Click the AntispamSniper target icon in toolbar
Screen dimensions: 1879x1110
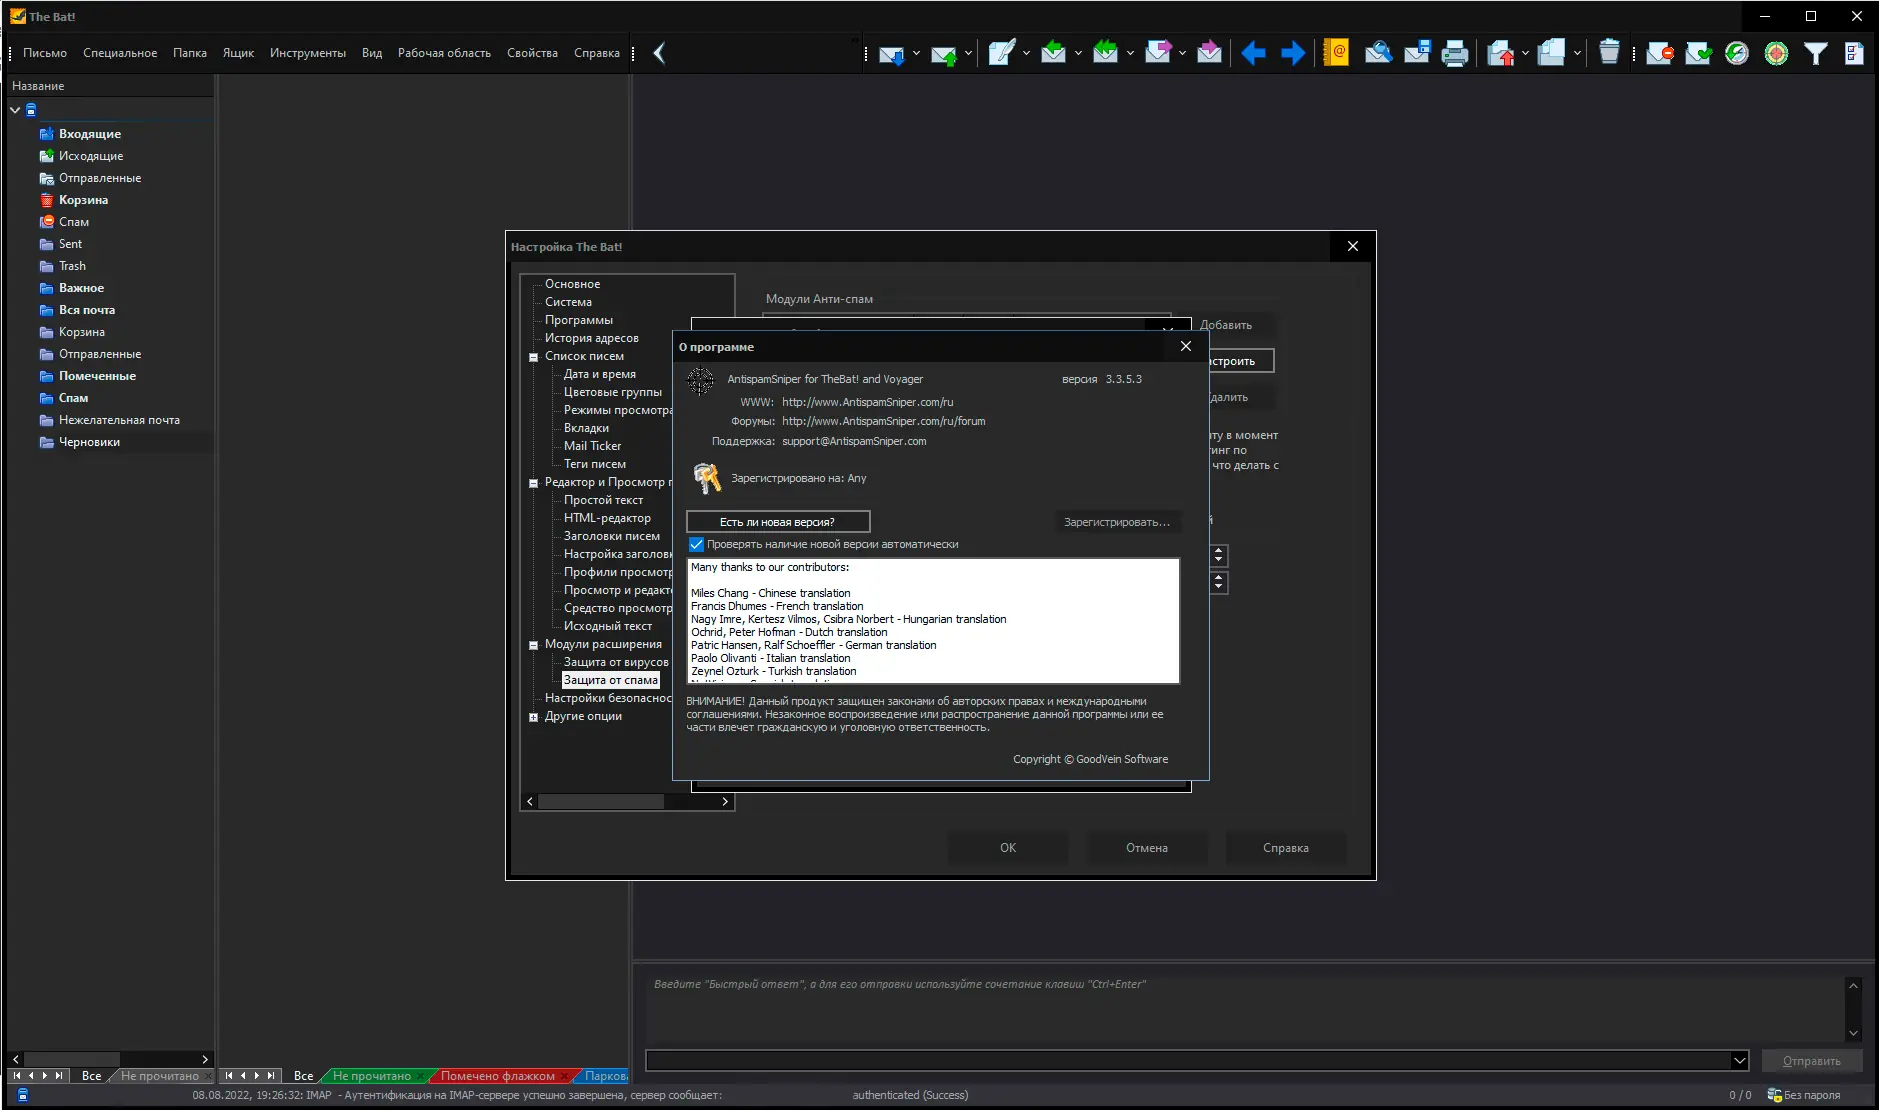(1776, 53)
